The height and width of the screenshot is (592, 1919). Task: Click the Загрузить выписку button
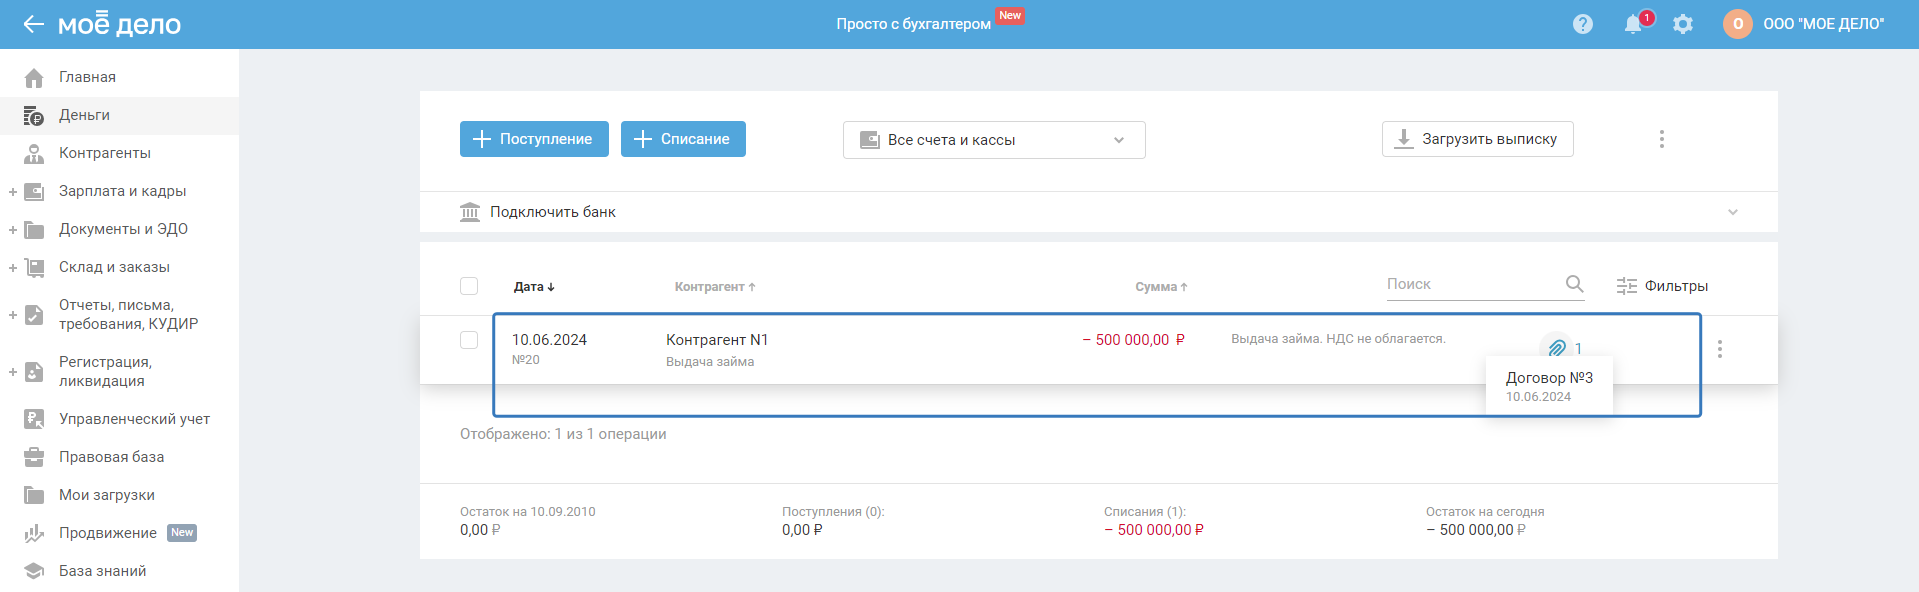[x=1477, y=139]
